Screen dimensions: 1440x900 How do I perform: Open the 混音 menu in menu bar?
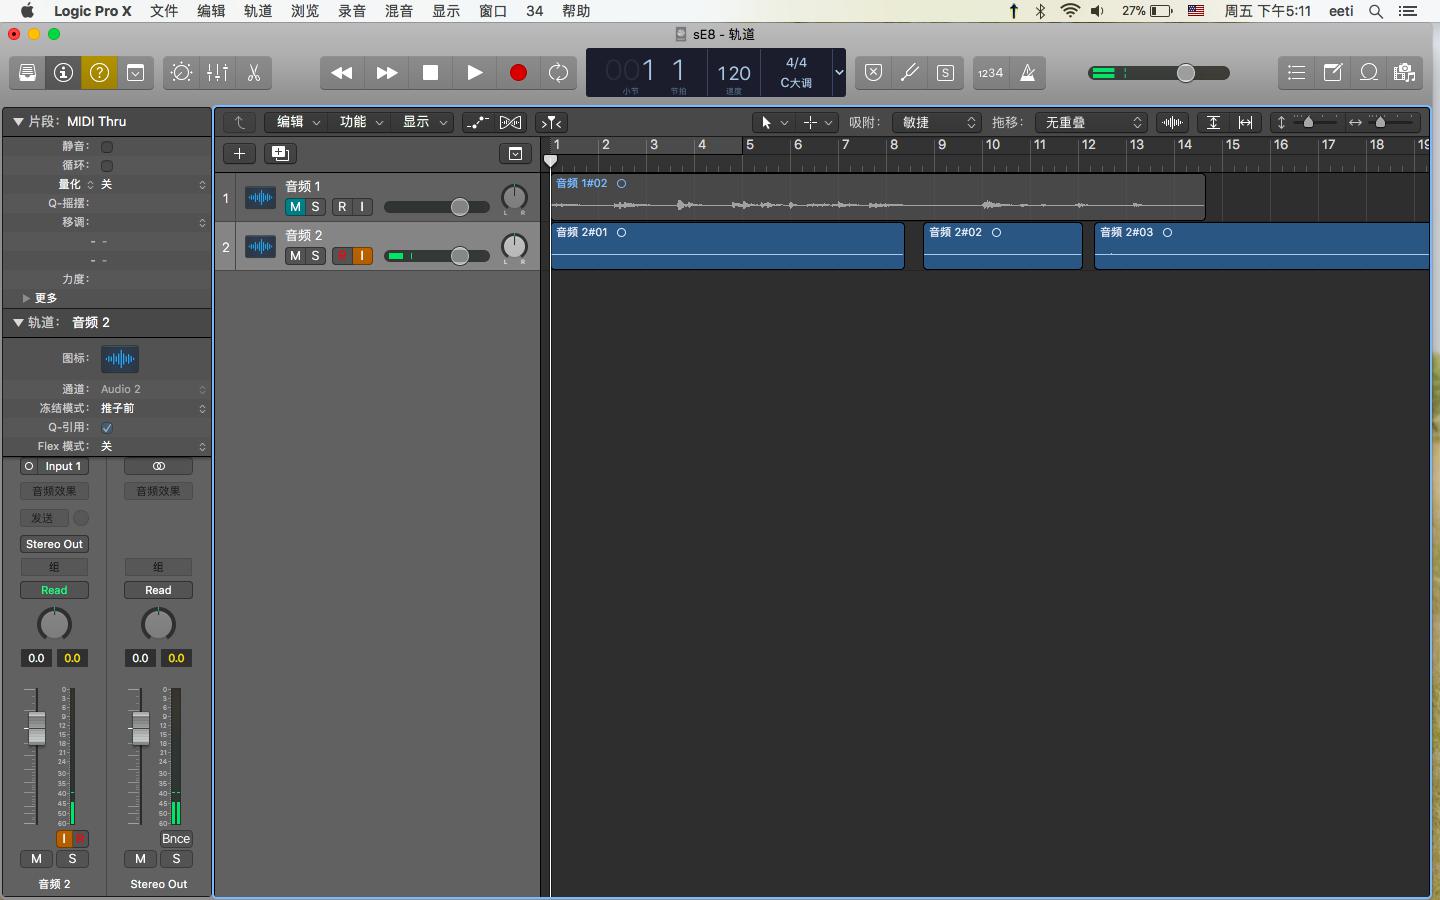(399, 11)
